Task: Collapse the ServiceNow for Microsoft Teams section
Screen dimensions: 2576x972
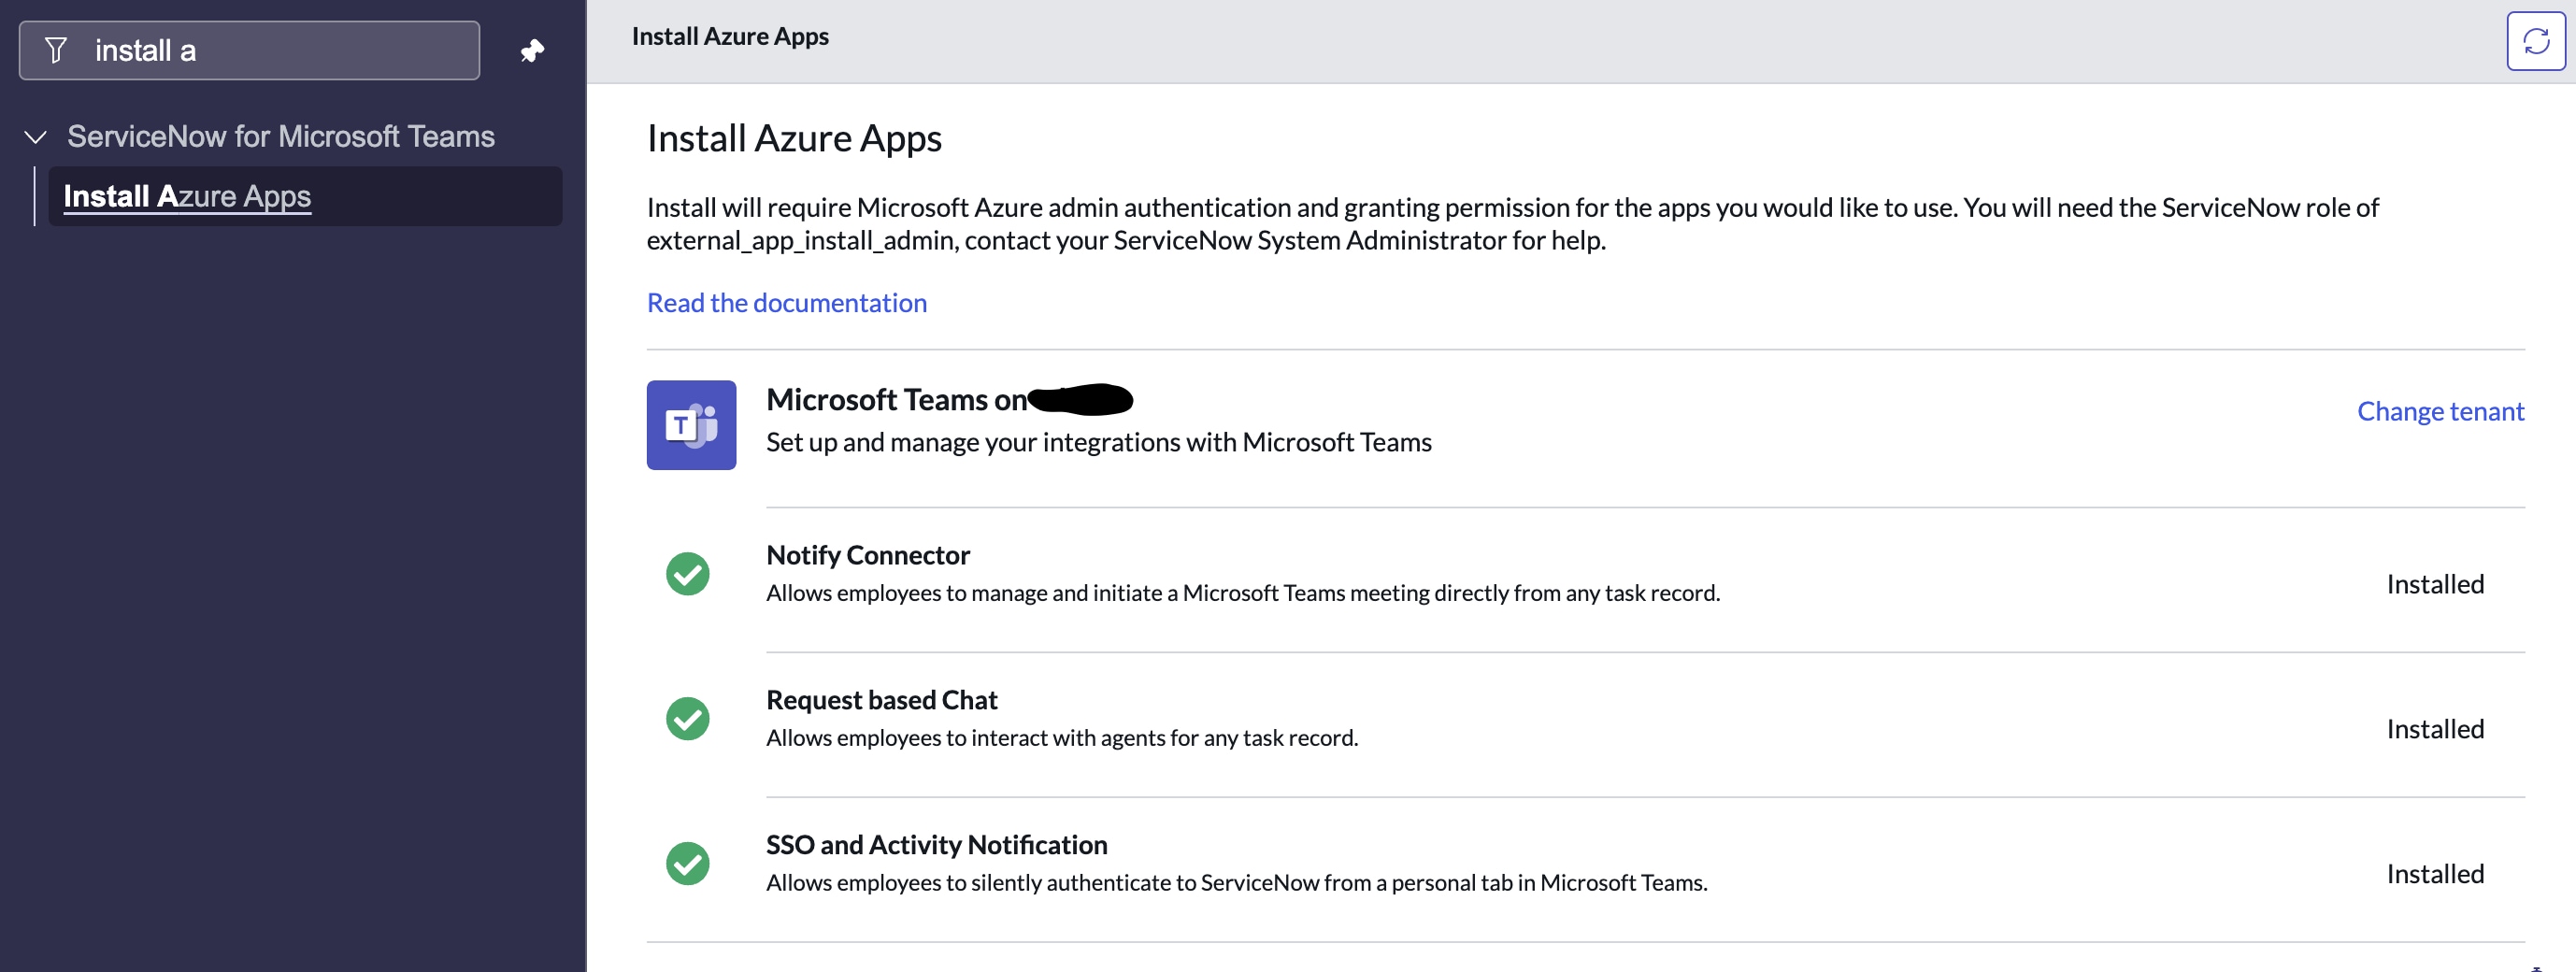Action: pos(36,137)
